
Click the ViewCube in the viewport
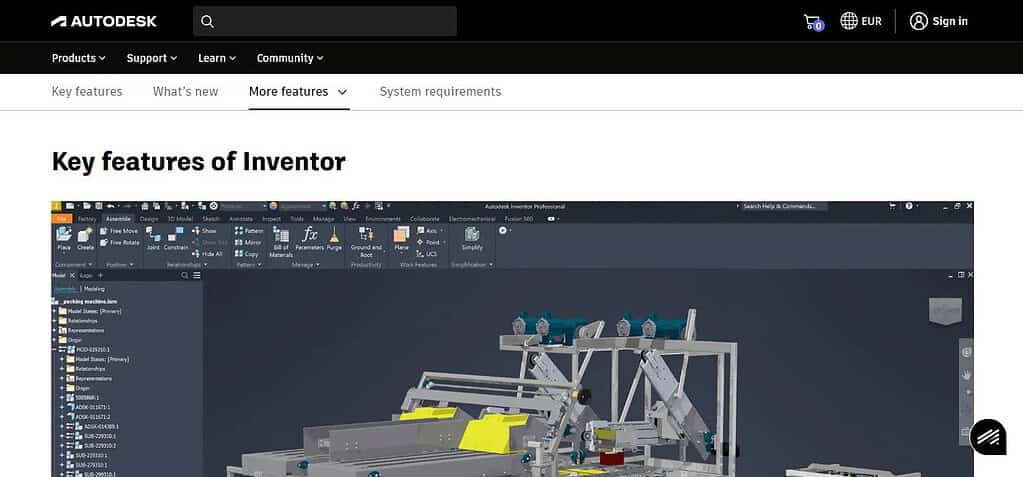click(x=945, y=311)
